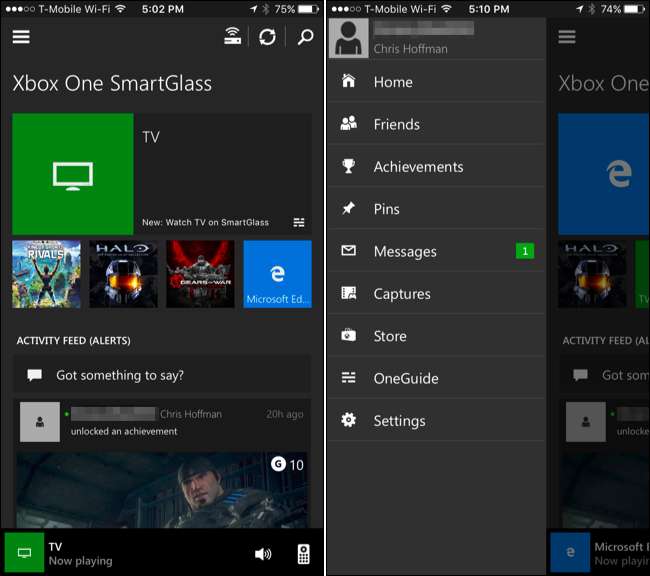
Task: Go to Achievements in the side menu
Action: click(418, 167)
